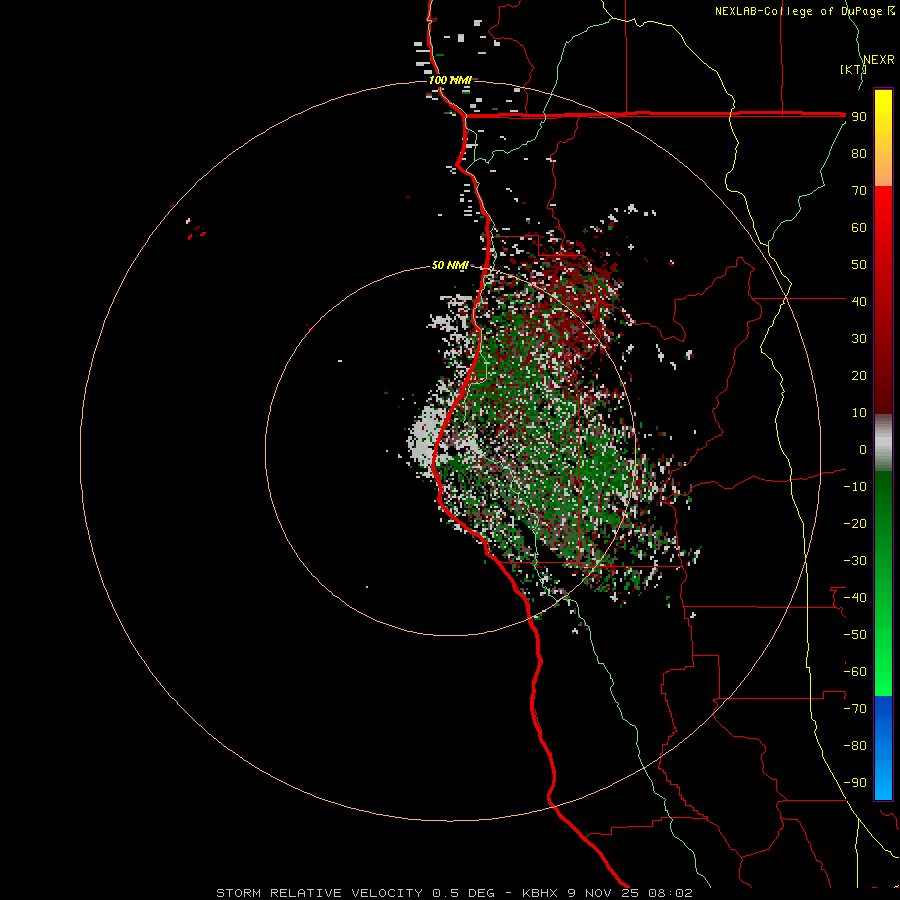Select the 50 NMI range ring label
900x900 pixels.
tap(450, 265)
